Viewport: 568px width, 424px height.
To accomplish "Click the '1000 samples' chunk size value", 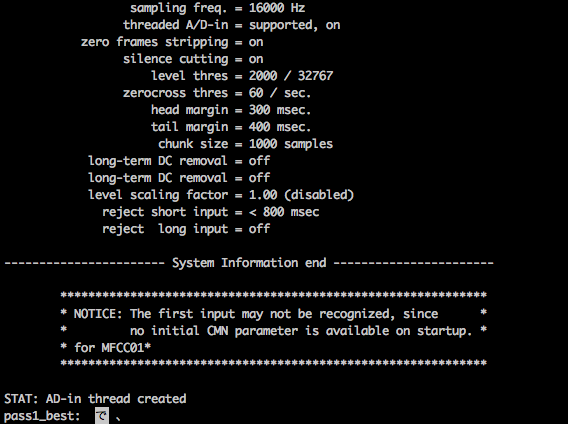I will click(x=291, y=144).
